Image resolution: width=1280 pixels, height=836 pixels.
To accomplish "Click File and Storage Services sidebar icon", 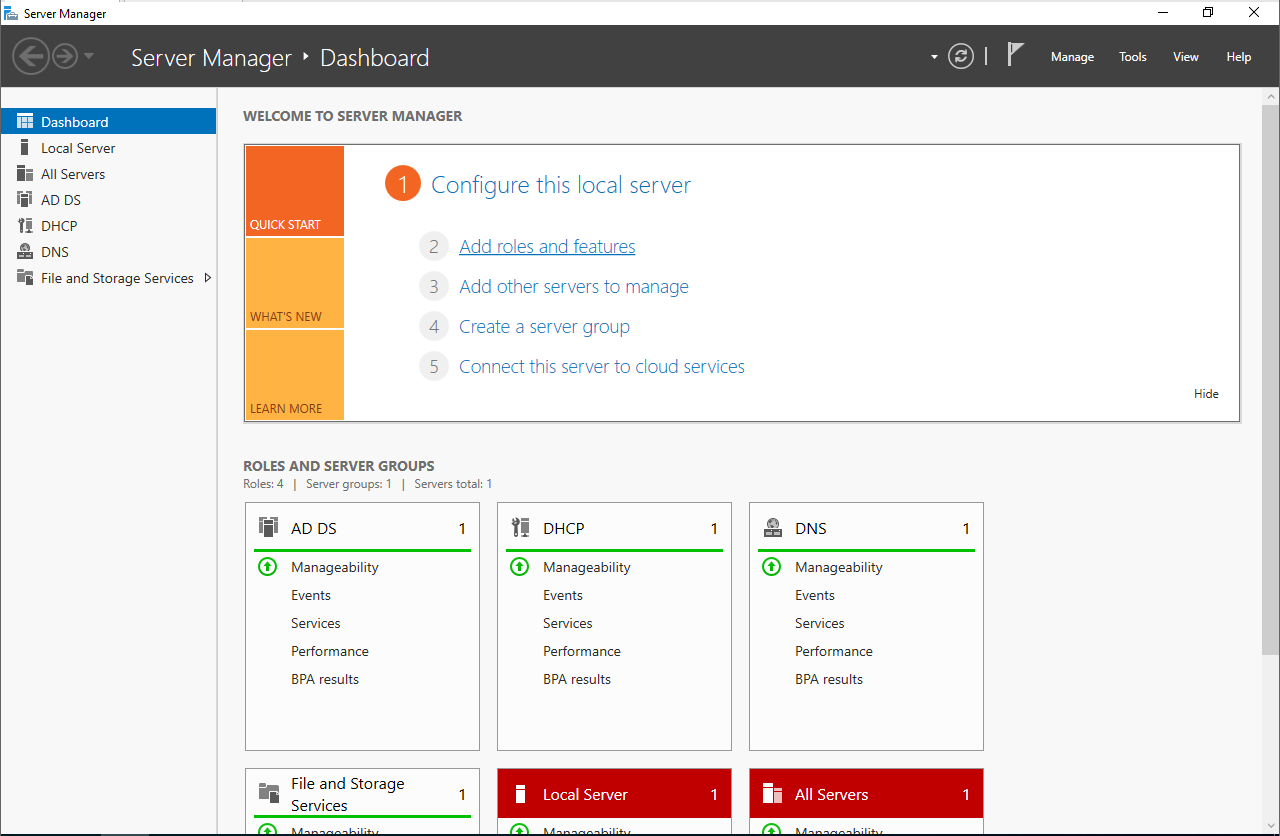I will click(x=25, y=277).
